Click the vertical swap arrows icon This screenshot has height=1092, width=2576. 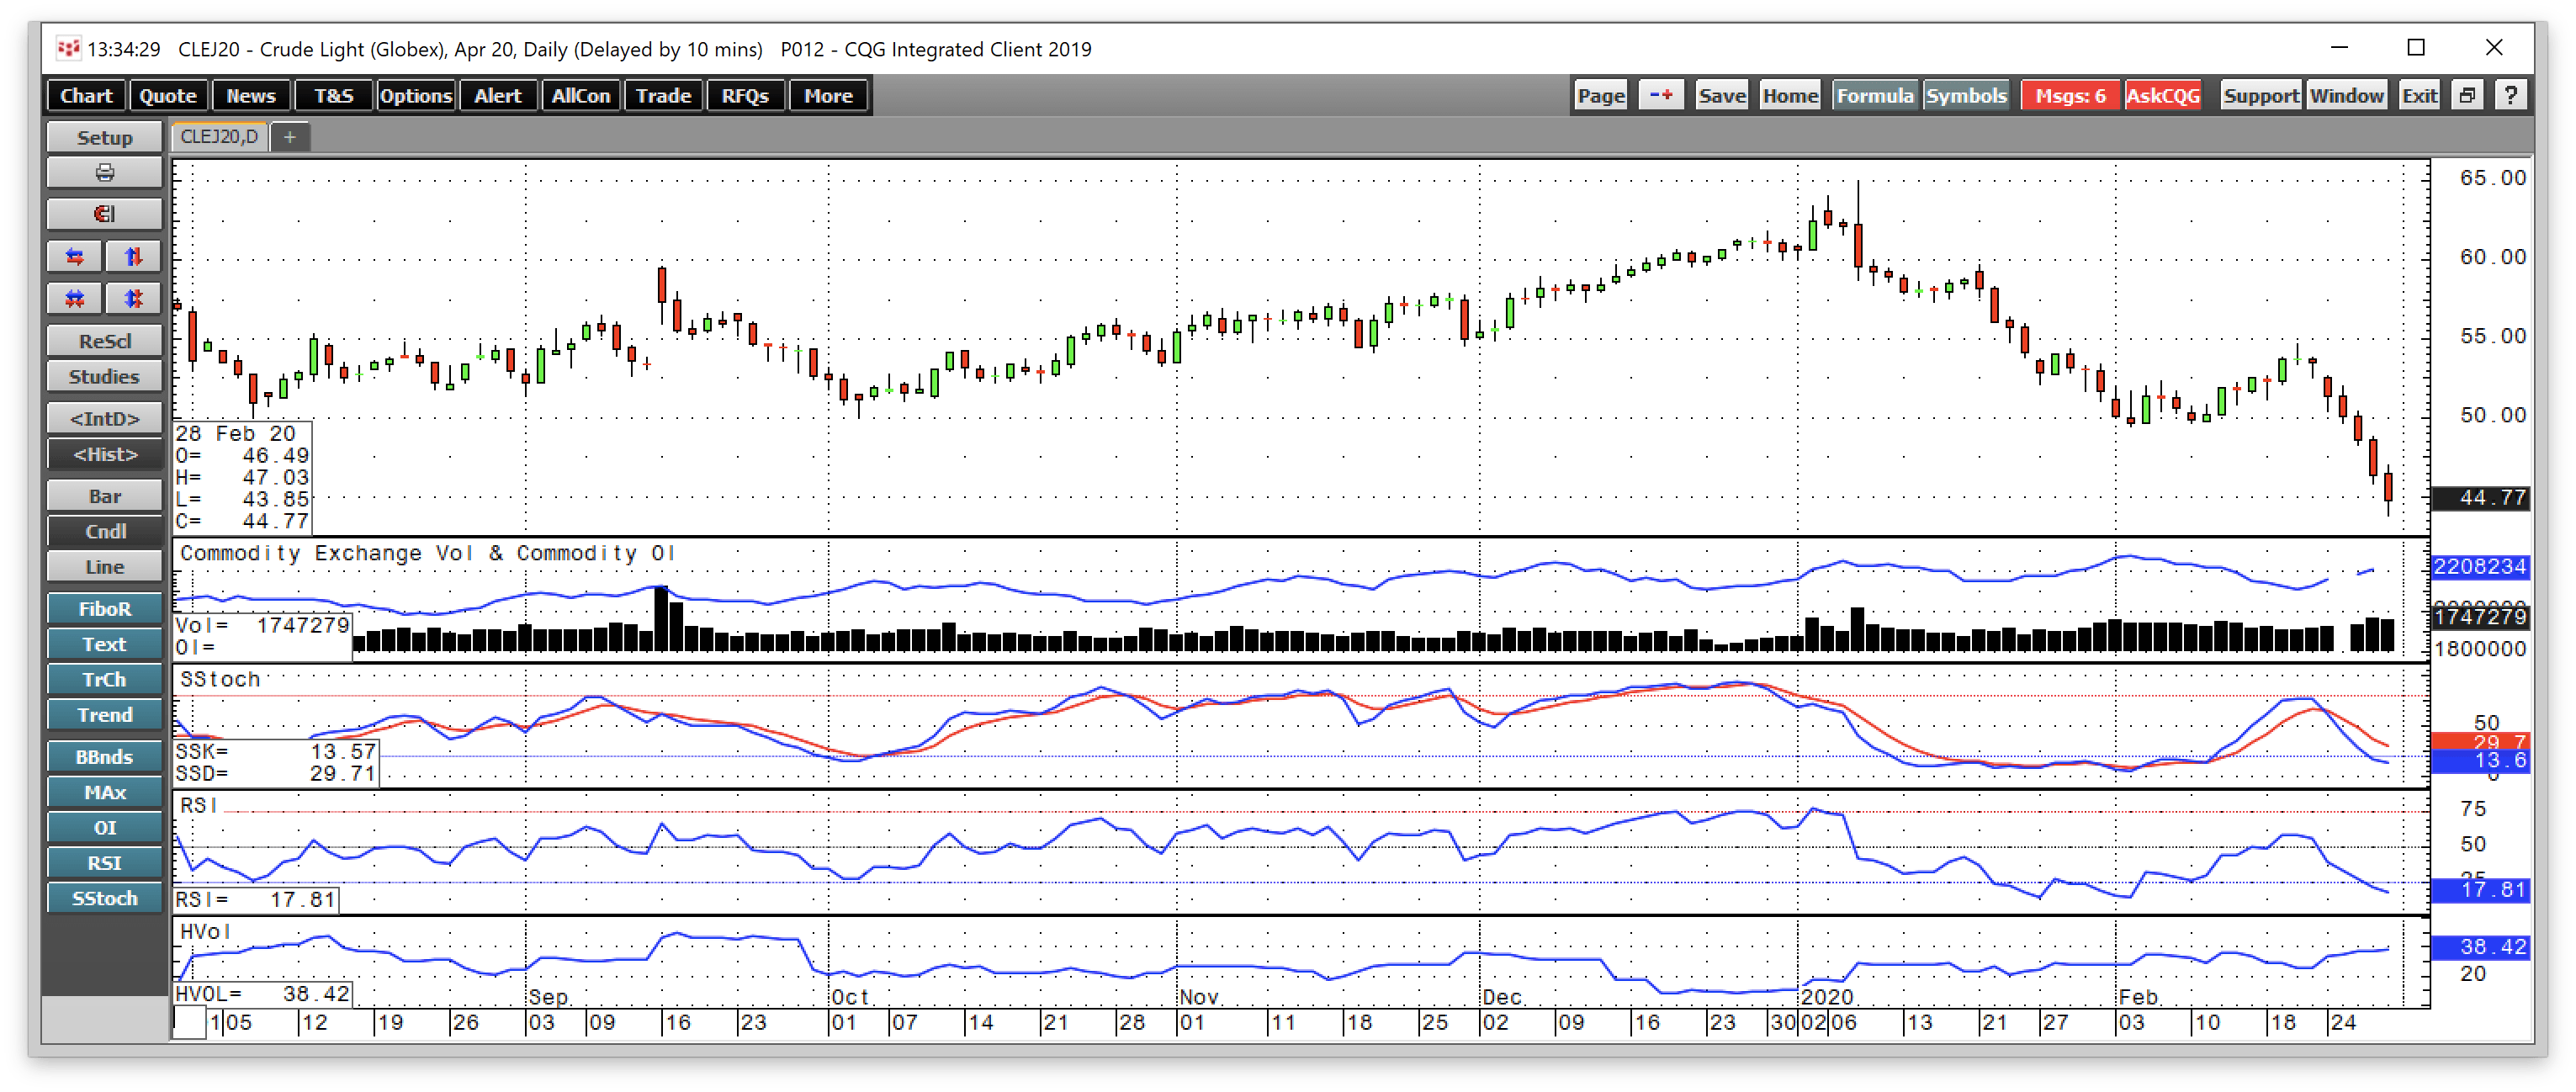(133, 256)
